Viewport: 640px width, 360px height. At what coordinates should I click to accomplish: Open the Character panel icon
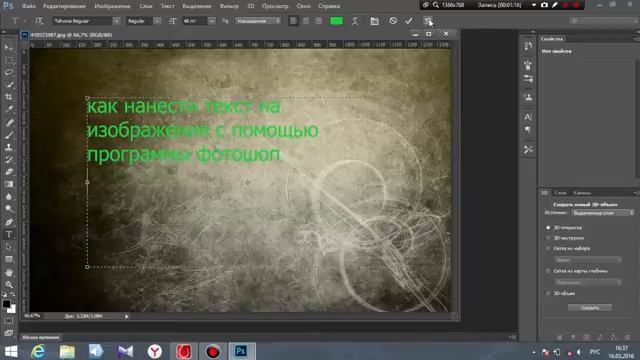(x=528, y=117)
